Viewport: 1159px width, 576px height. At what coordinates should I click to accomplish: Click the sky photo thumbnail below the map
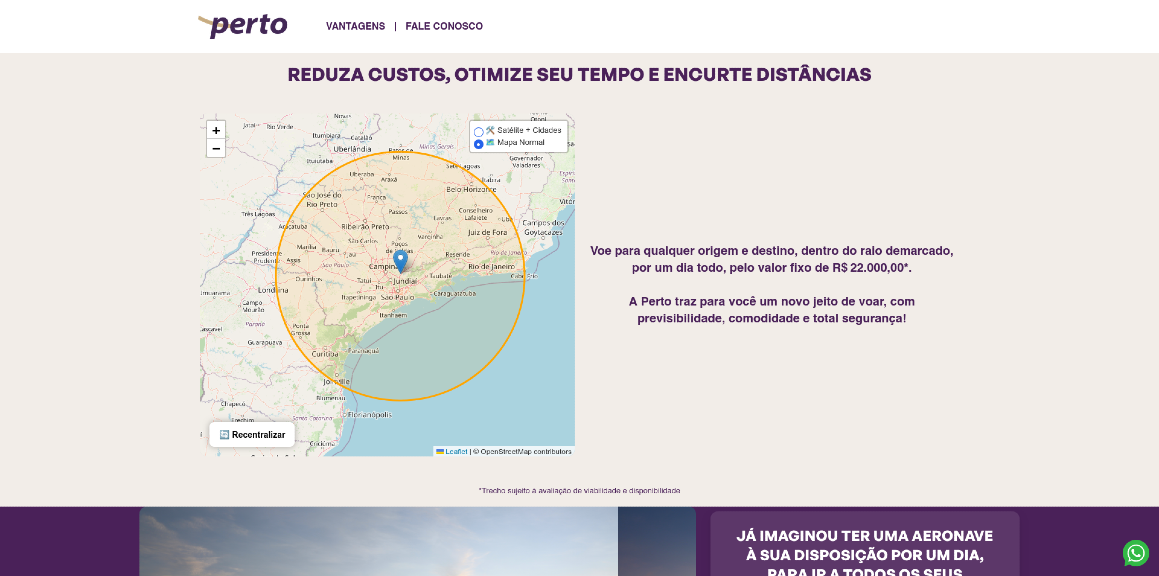417,541
